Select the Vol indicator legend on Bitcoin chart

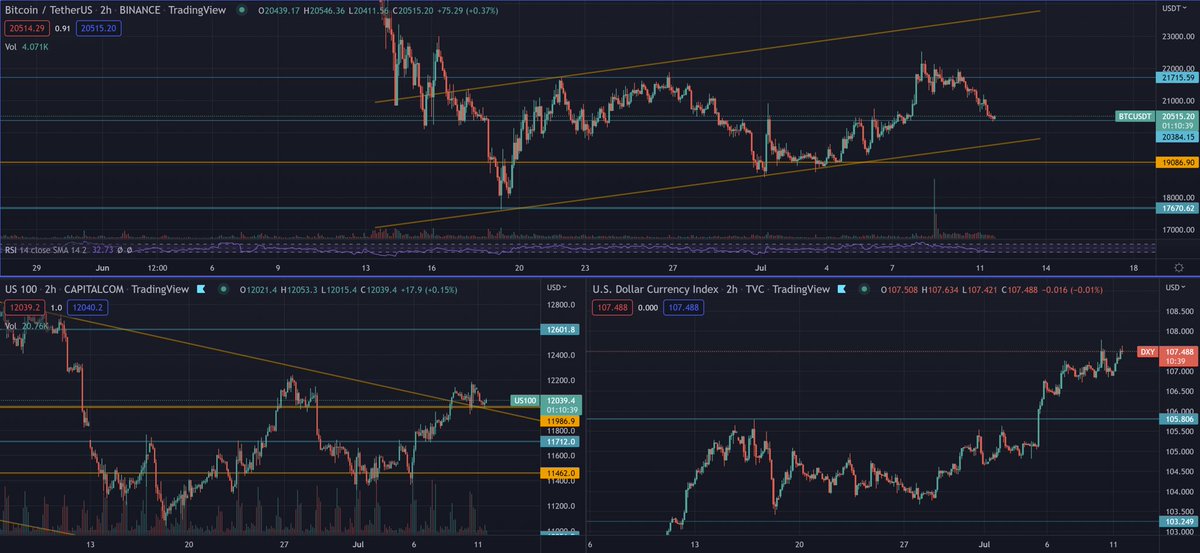click(x=27, y=46)
